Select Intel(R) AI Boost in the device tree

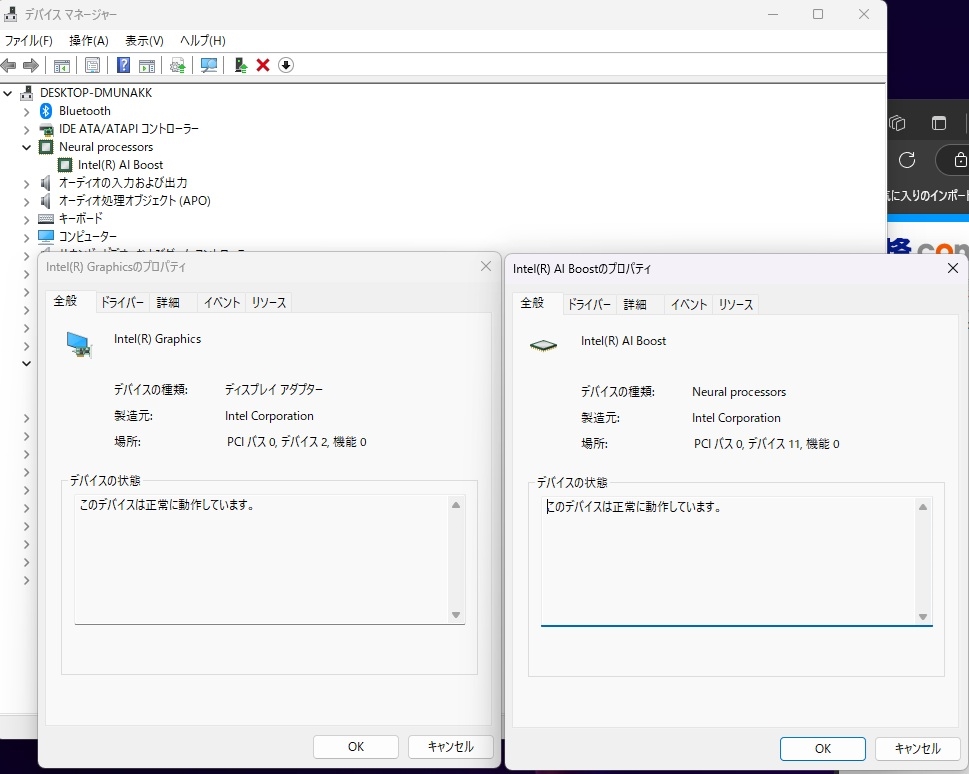(121, 165)
